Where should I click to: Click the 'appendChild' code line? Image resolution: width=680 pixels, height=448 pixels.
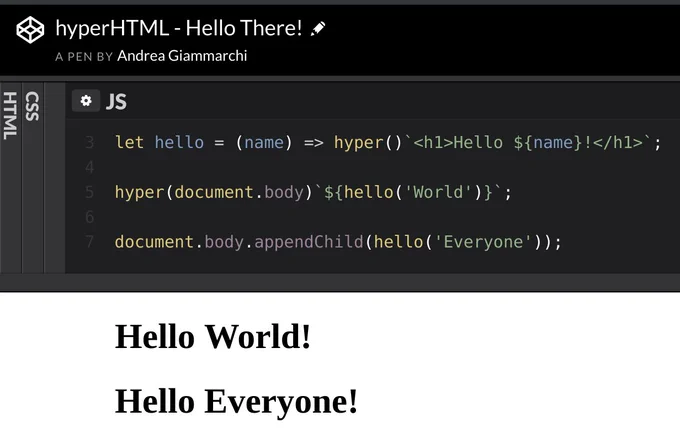[x=338, y=242]
